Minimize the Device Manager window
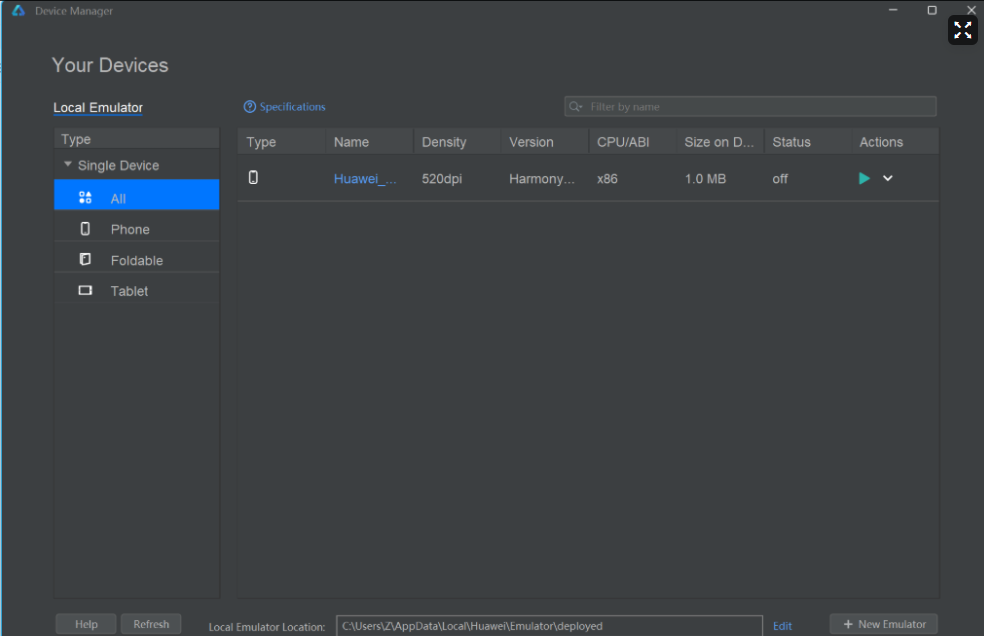Image resolution: width=984 pixels, height=636 pixels. [893, 10]
